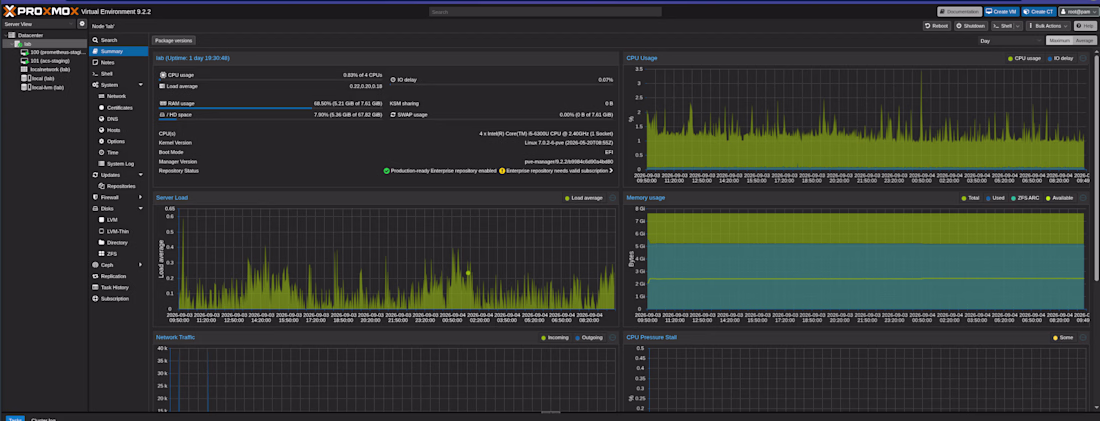Click the Create CT button
The width and height of the screenshot is (1100, 421).
pos(1039,11)
